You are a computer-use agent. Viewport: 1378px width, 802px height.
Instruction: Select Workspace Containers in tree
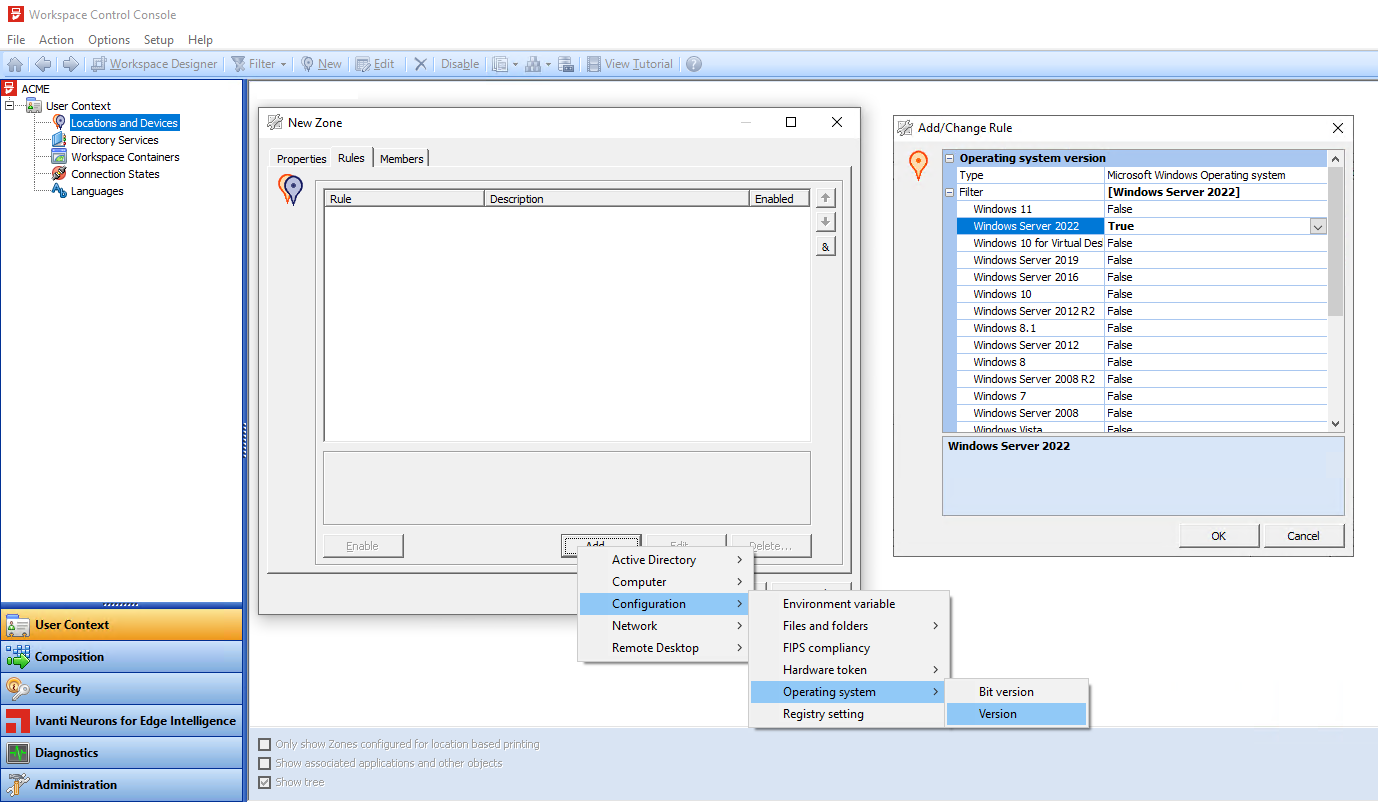click(125, 157)
